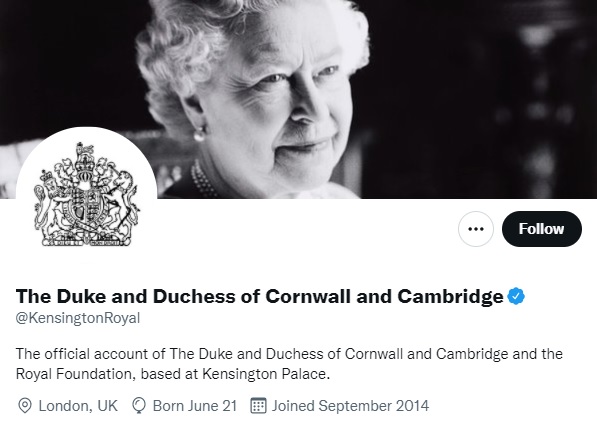Click the Follow button
The width and height of the screenshot is (597, 426).
542,229
